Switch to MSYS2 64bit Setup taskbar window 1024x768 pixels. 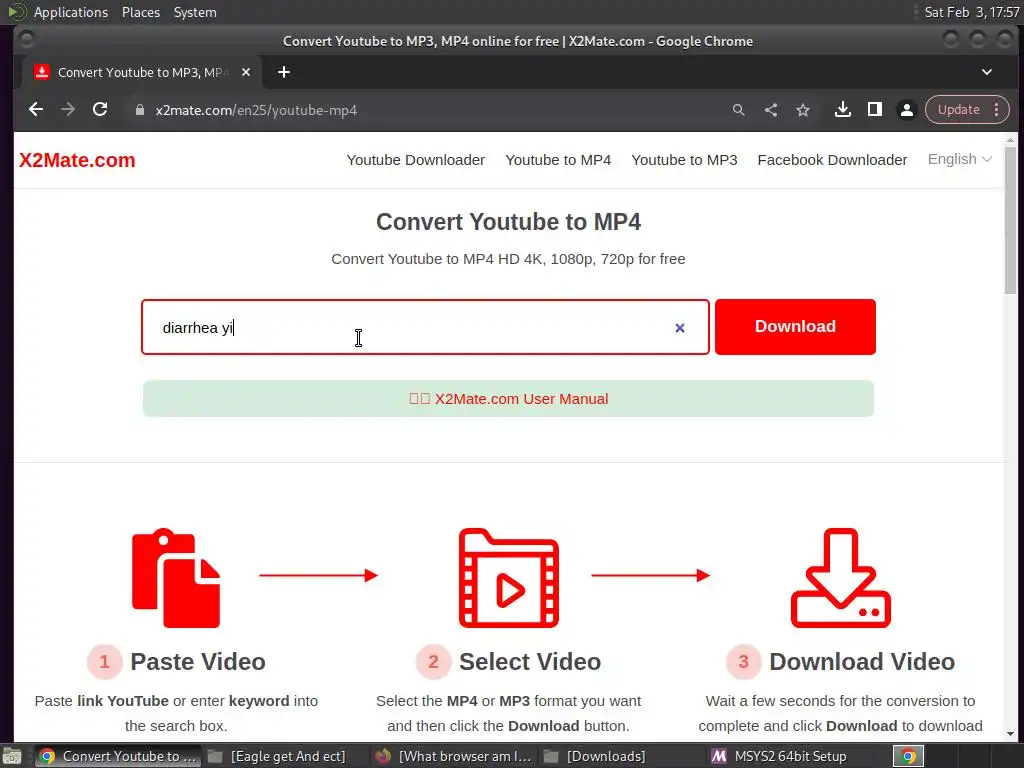(x=780, y=756)
